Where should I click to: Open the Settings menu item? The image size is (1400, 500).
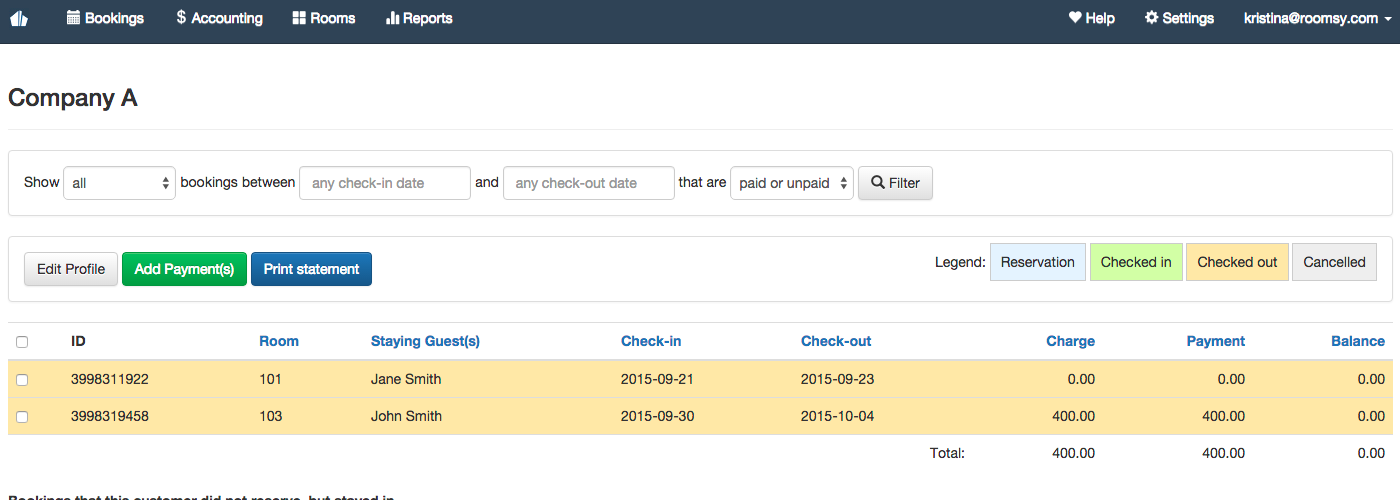1179,18
